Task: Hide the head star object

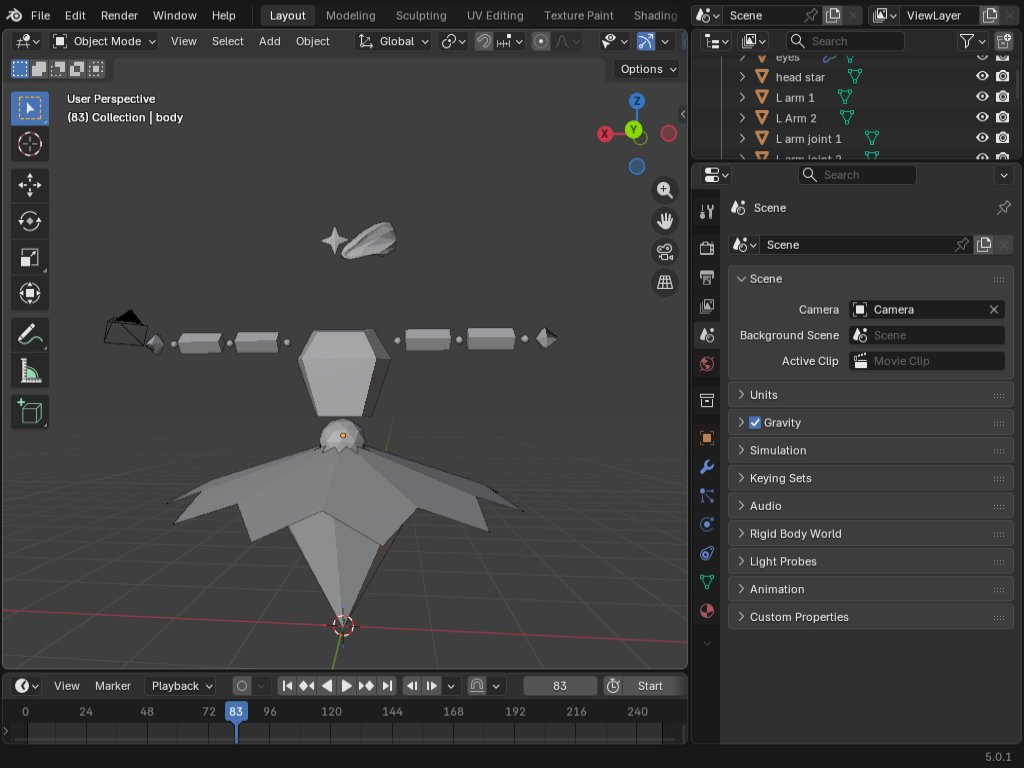Action: coord(982,76)
